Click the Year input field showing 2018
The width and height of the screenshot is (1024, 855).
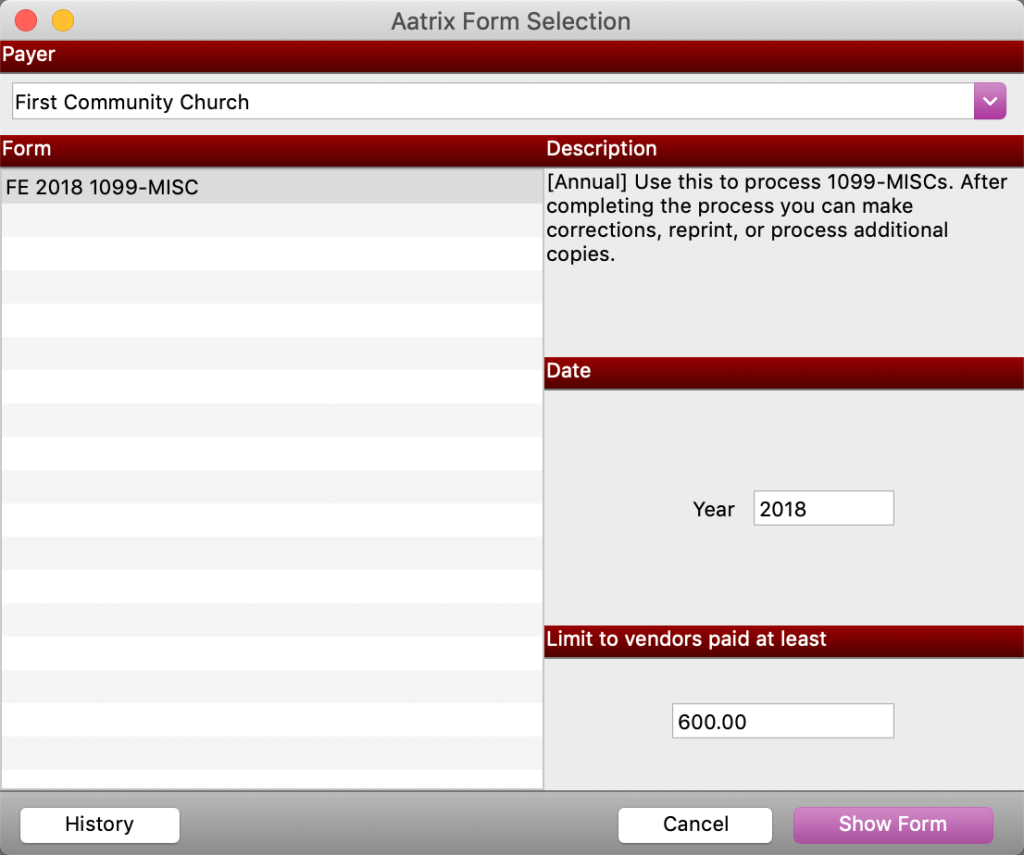click(x=823, y=509)
